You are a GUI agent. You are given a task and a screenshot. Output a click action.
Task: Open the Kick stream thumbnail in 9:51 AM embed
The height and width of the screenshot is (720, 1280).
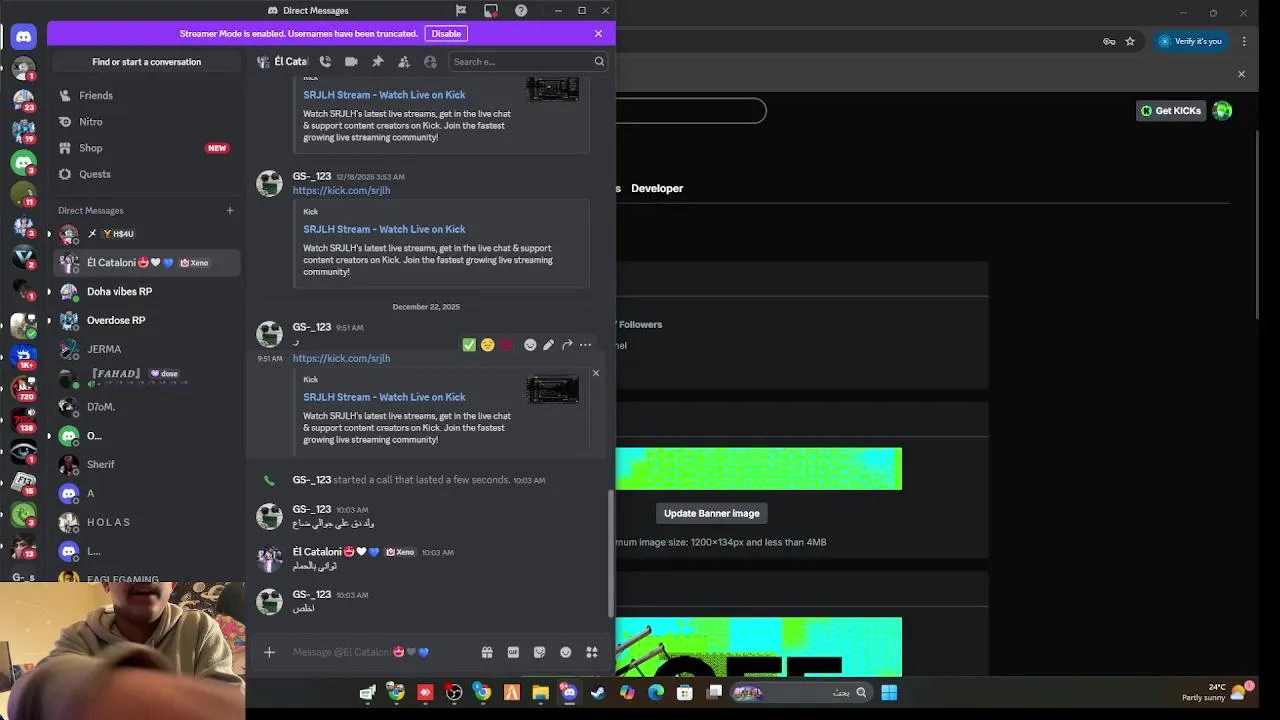(553, 389)
